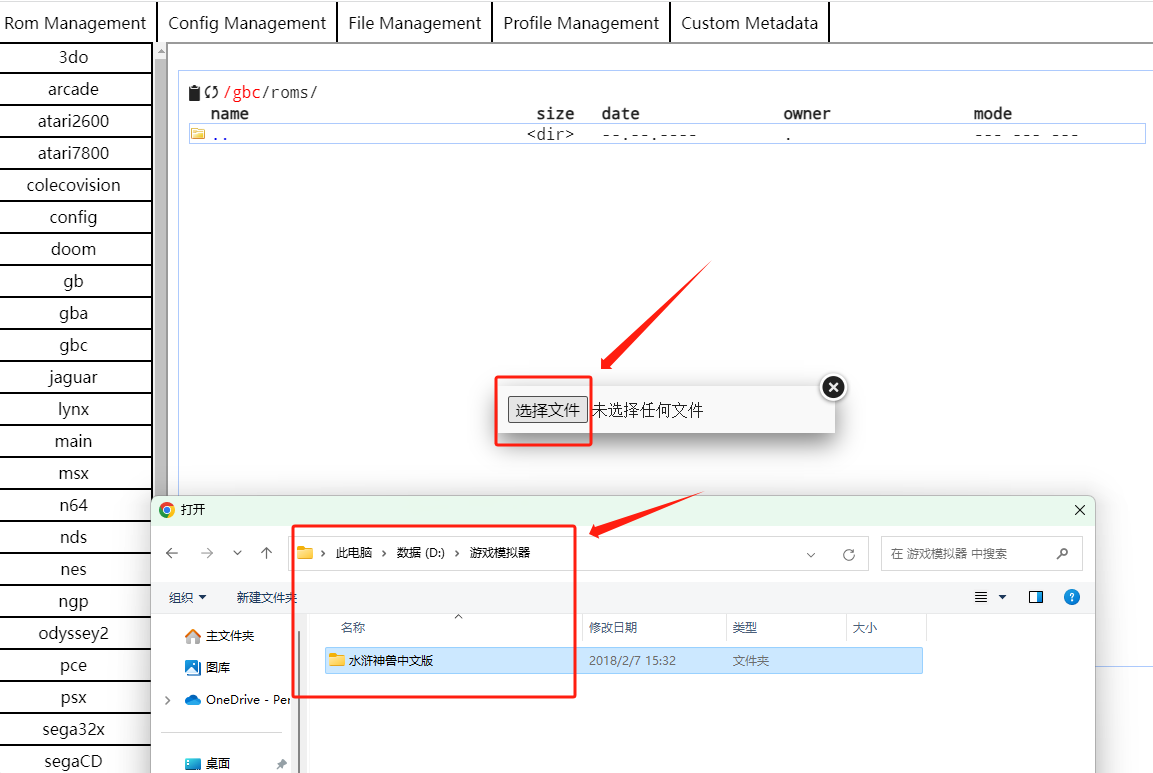1153x773 pixels.
Task: Choose the nes system
Action: [x=74, y=569]
